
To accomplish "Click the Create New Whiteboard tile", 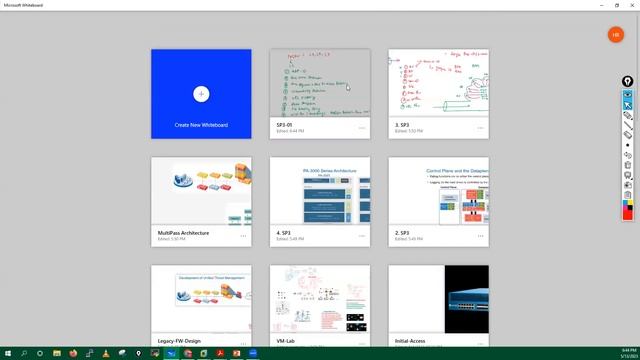I will [x=201, y=94].
